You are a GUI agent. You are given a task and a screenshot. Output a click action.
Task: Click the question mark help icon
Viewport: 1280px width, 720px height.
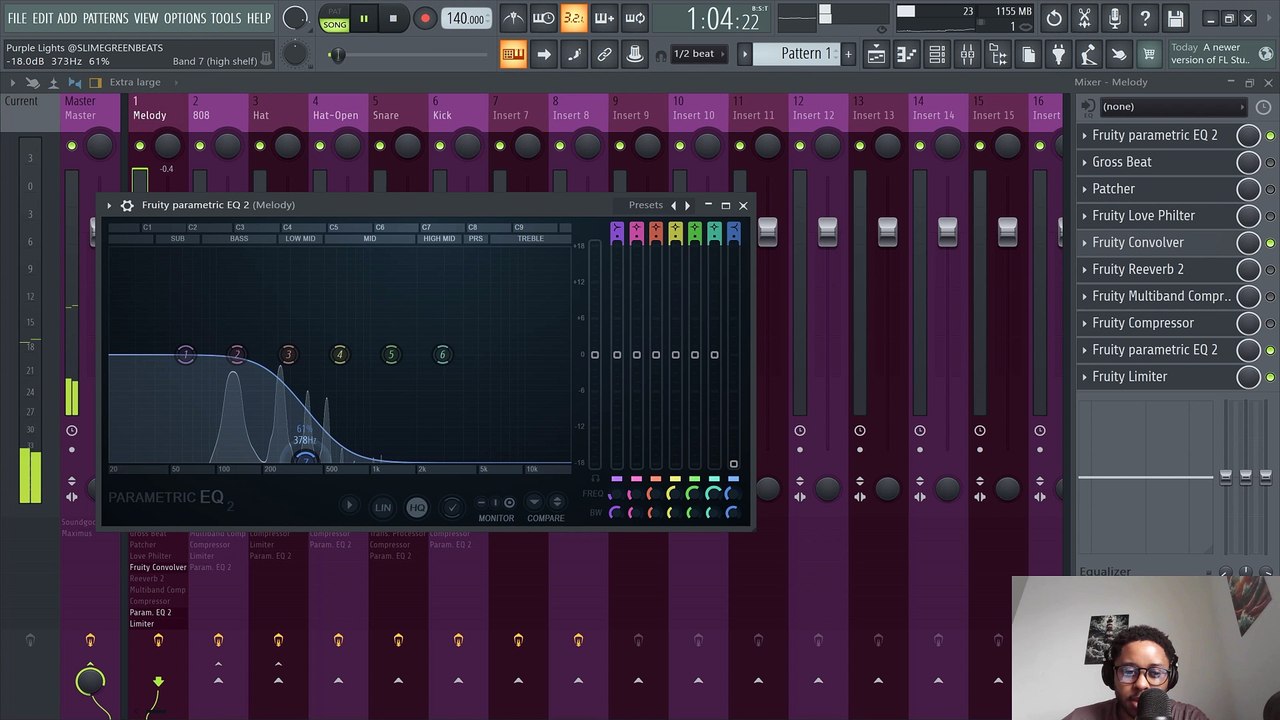[1145, 18]
